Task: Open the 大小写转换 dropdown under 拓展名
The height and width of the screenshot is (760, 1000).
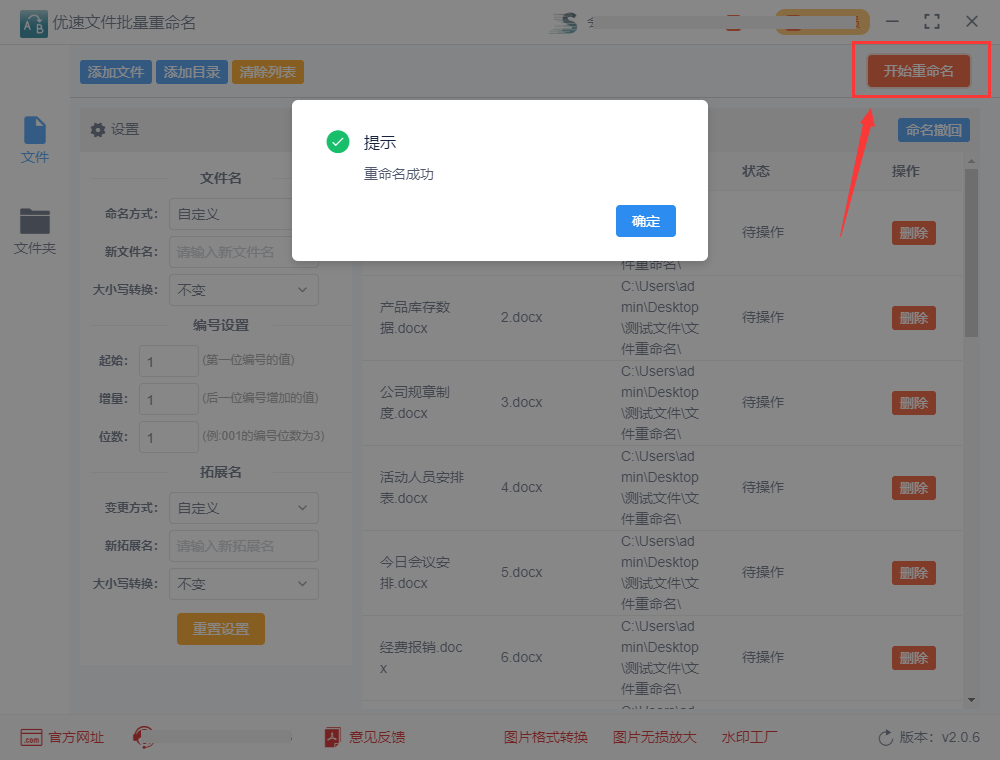Action: pos(243,583)
